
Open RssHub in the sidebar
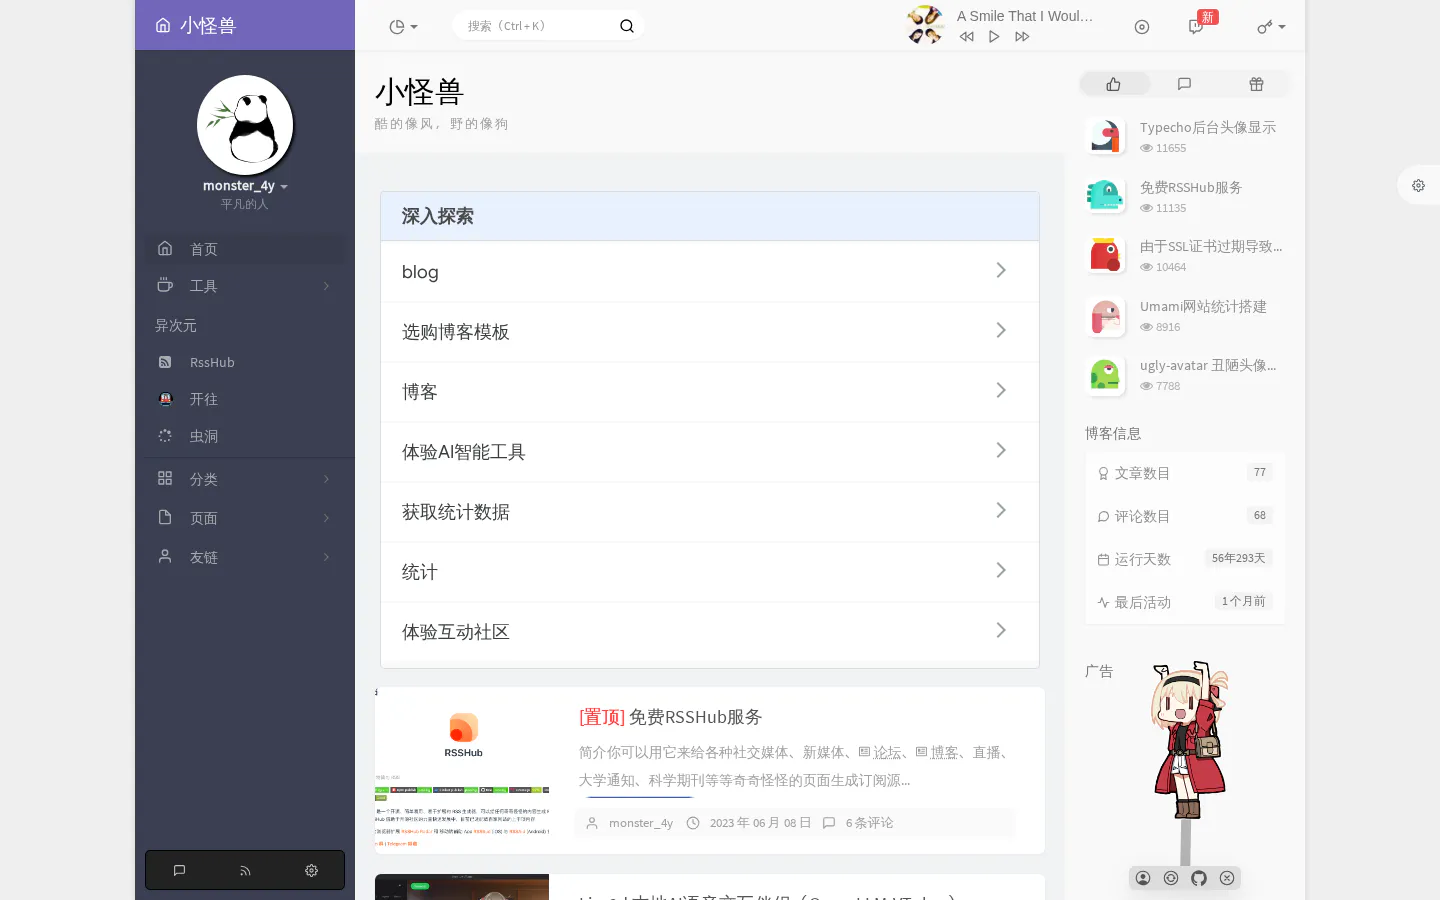(245, 362)
